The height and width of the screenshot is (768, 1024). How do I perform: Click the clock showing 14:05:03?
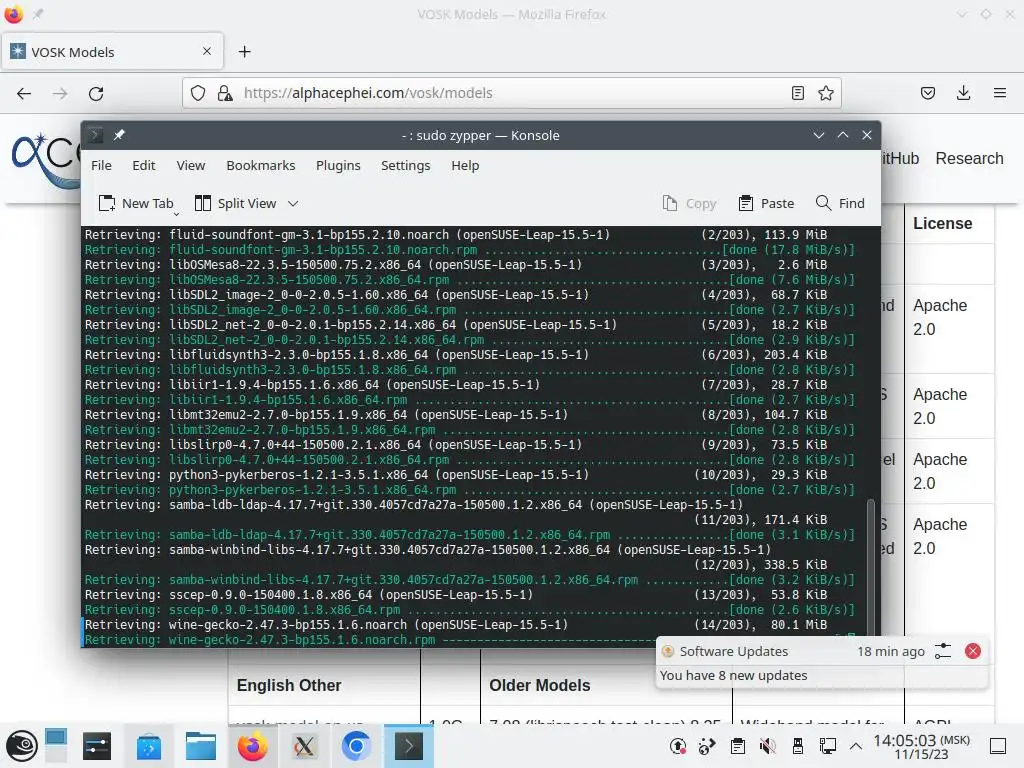(921, 746)
